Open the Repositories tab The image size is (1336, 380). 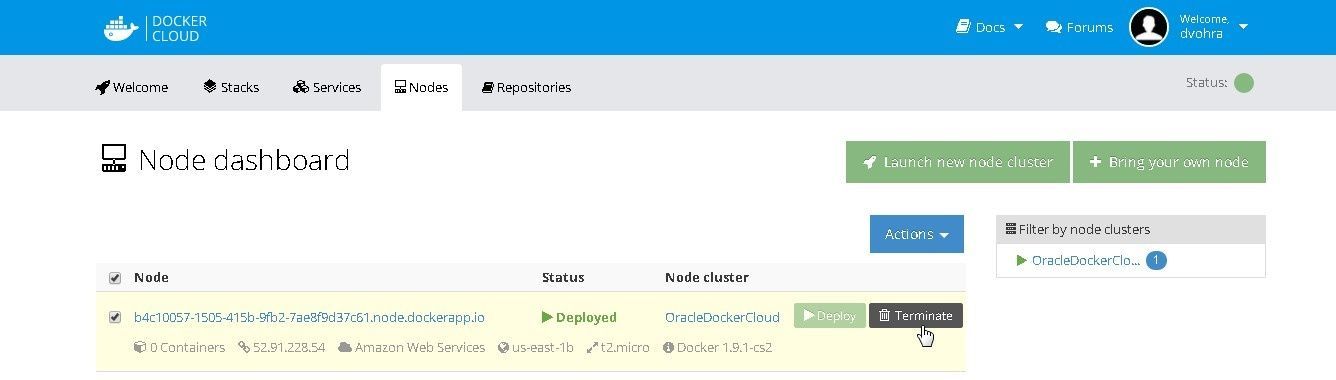(526, 87)
